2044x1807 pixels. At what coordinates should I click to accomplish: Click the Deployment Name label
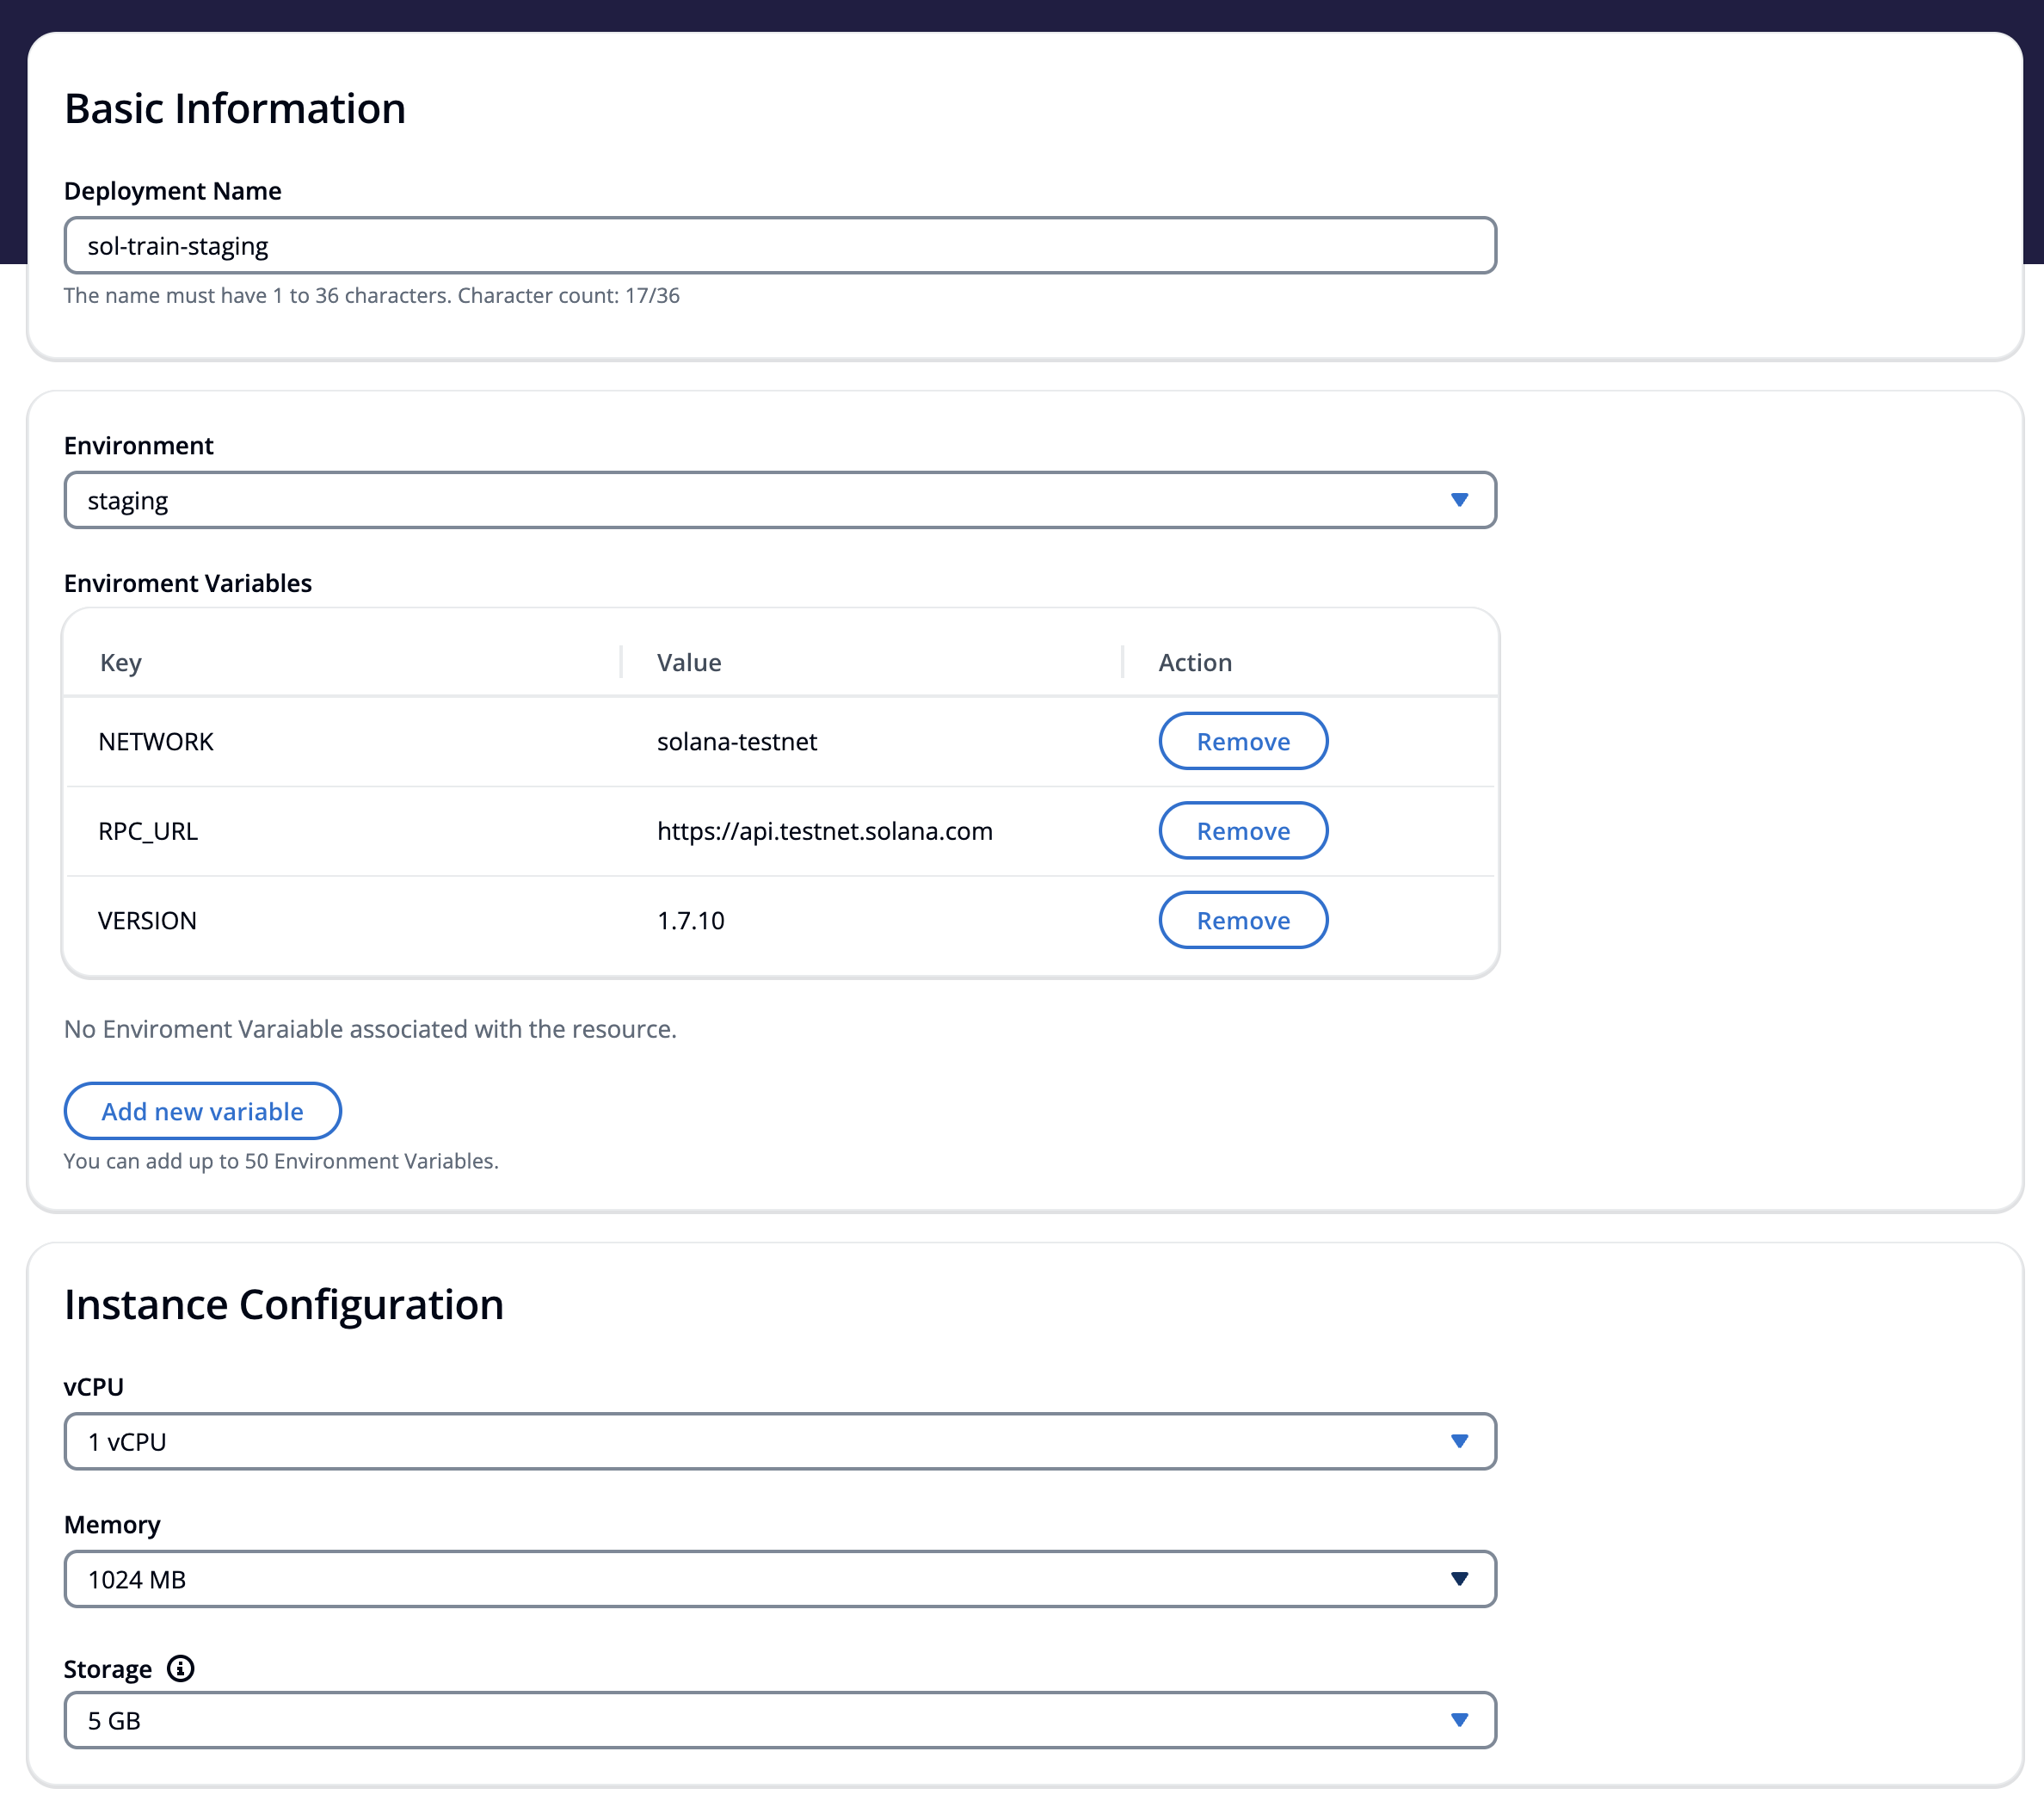[x=173, y=191]
